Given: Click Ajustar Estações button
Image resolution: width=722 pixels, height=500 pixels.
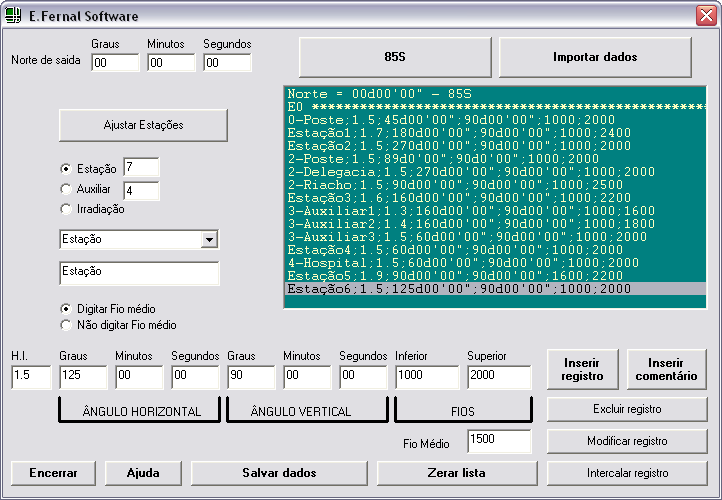Looking at the screenshot, I should [x=143, y=126].
